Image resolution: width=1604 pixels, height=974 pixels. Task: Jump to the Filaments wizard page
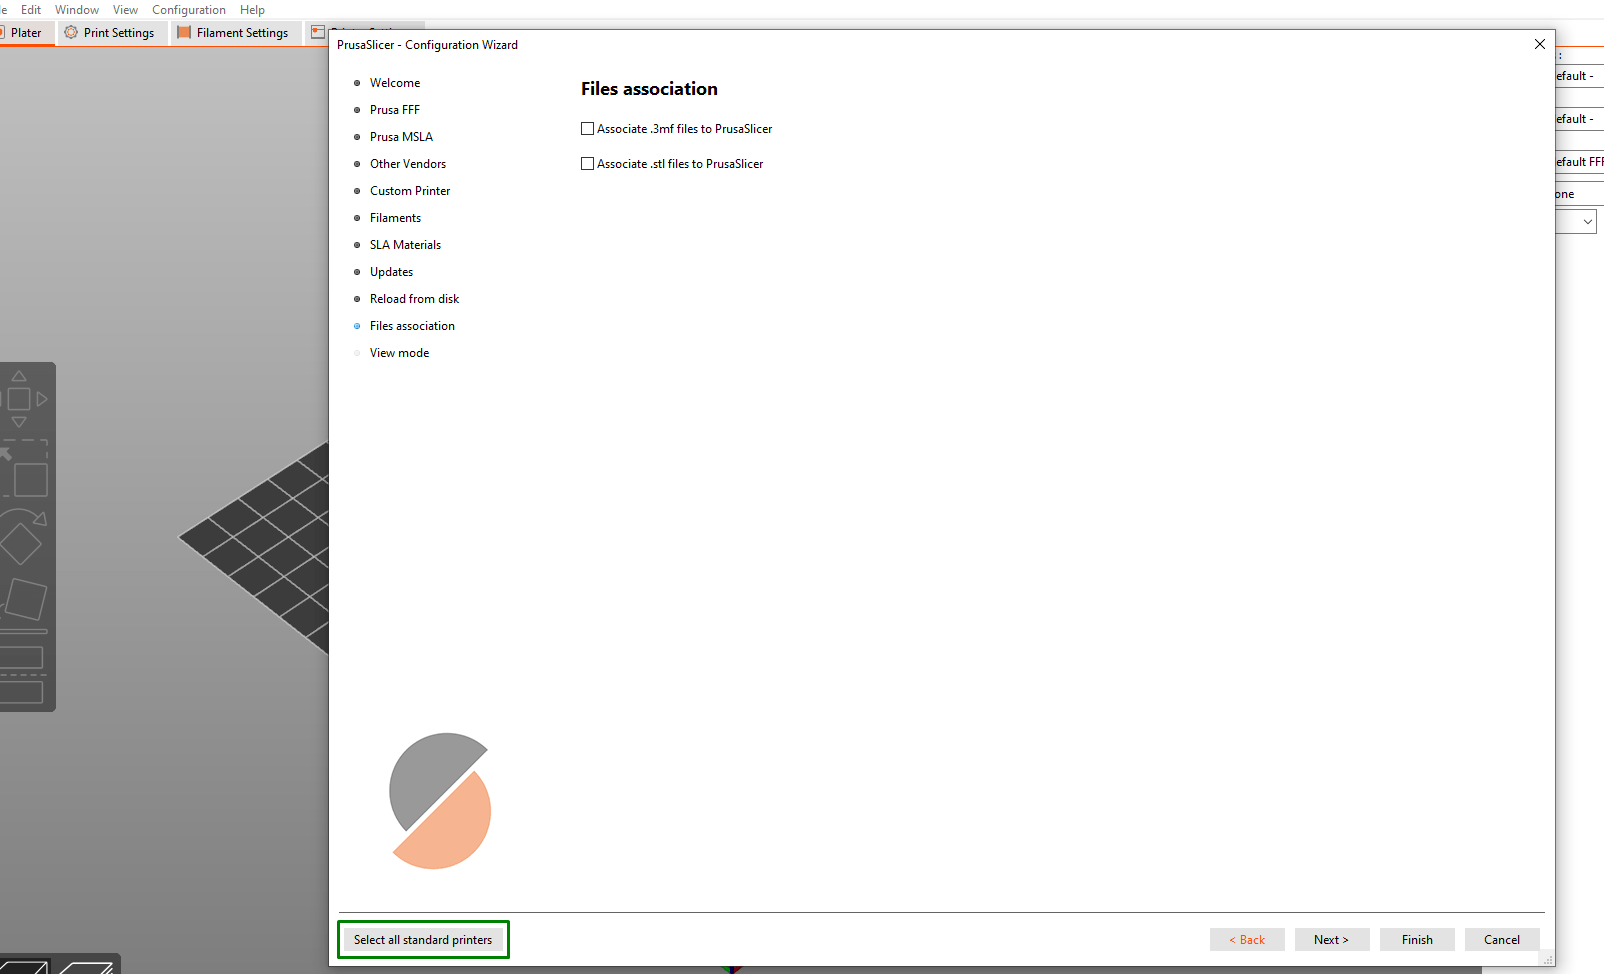pos(395,218)
